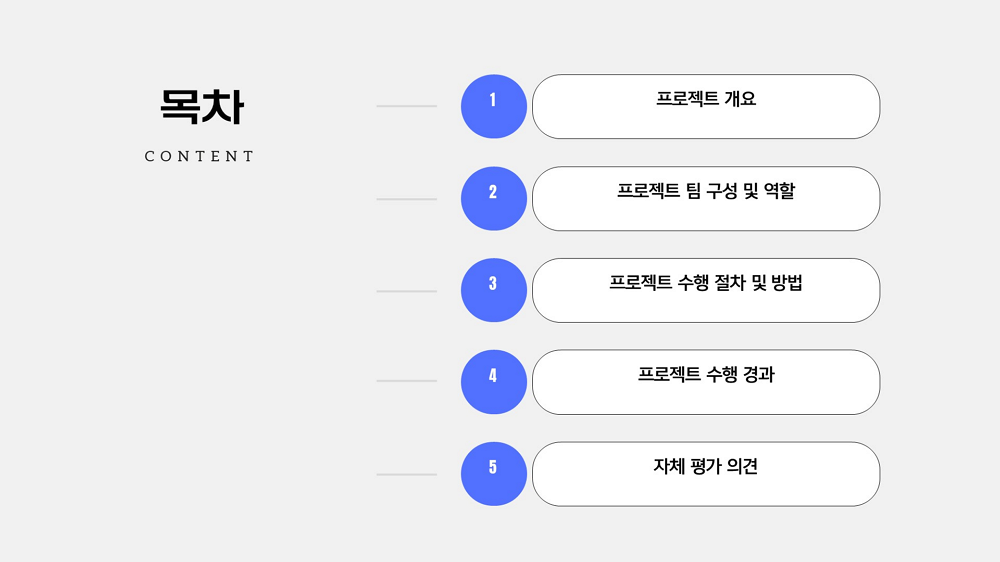
Task: Select the gray line beside item 5
Action: click(406, 475)
